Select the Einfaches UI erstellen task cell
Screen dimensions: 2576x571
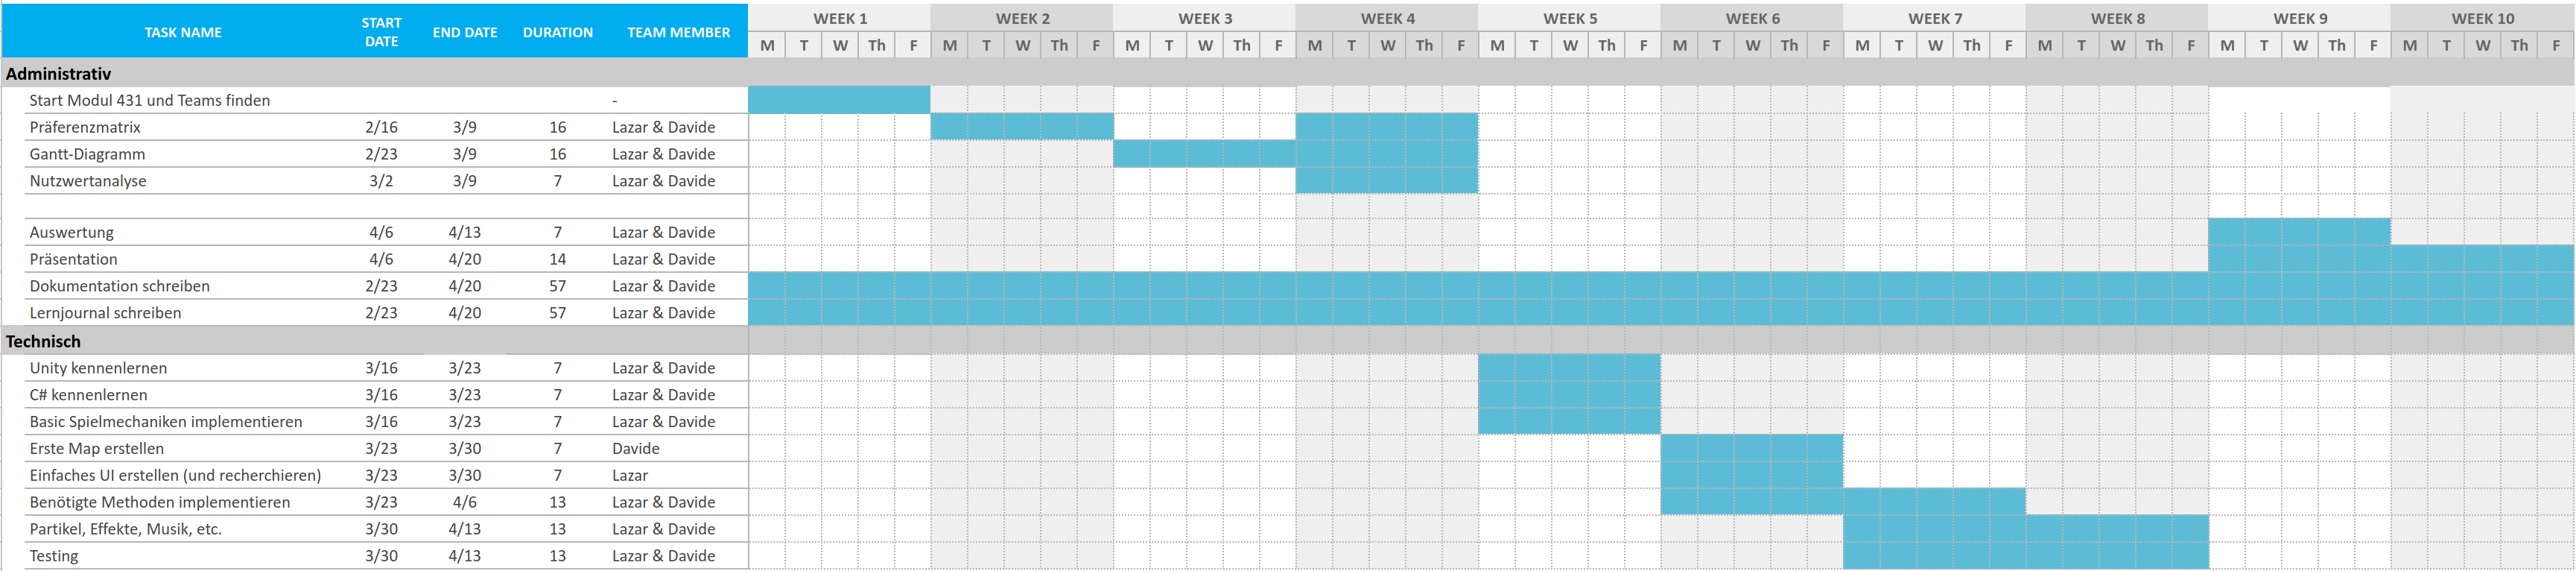click(x=175, y=476)
